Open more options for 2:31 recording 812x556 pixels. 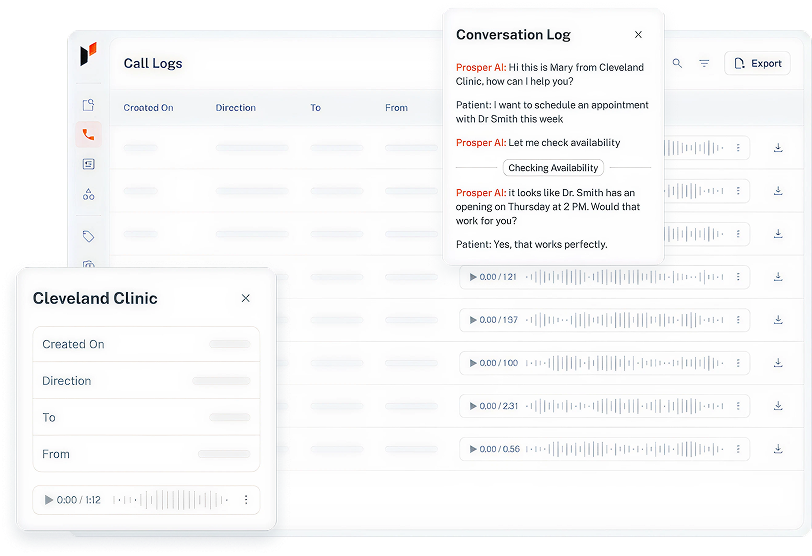click(x=738, y=406)
